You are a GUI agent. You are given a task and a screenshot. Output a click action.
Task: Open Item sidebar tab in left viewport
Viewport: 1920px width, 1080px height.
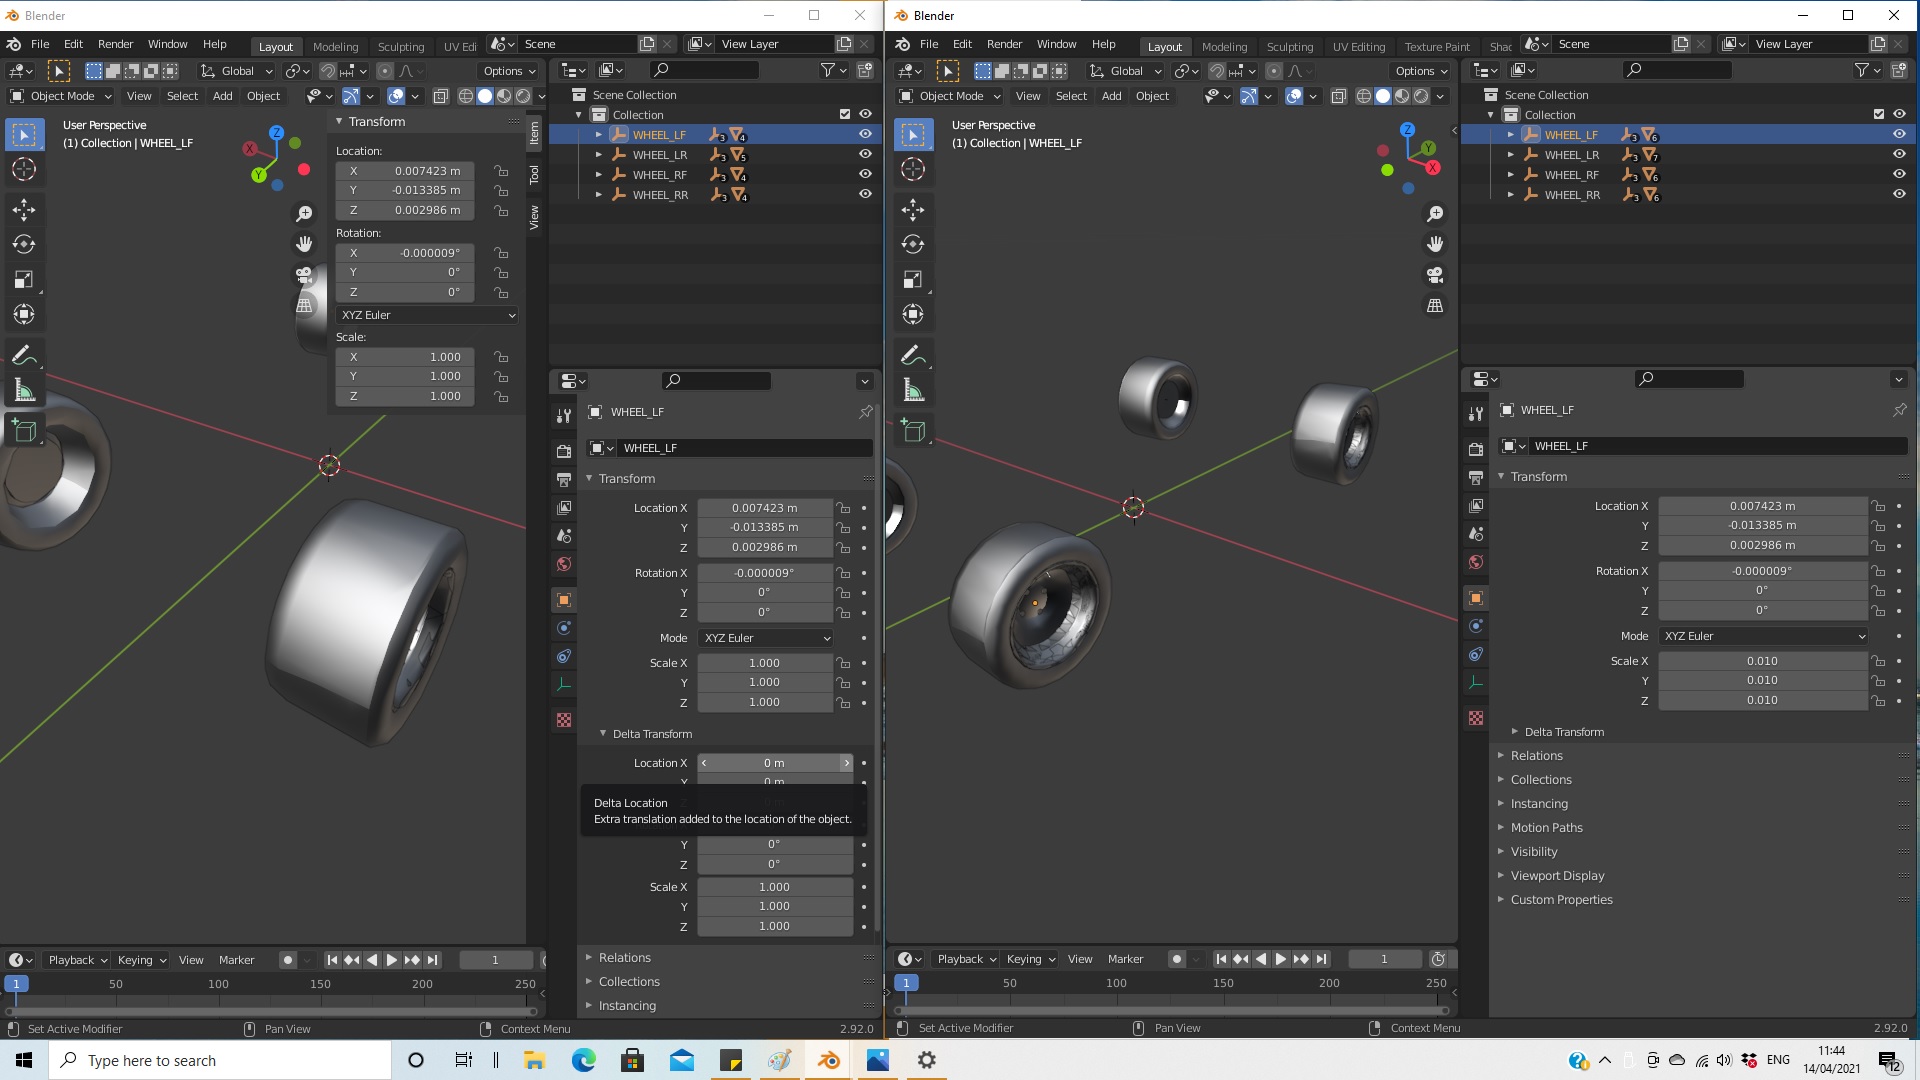click(x=535, y=132)
